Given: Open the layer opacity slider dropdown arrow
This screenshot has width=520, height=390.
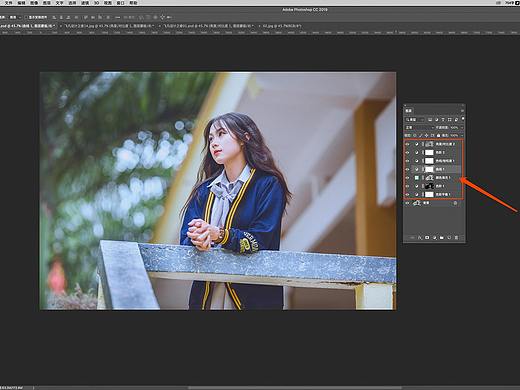Looking at the screenshot, I should tap(462, 128).
